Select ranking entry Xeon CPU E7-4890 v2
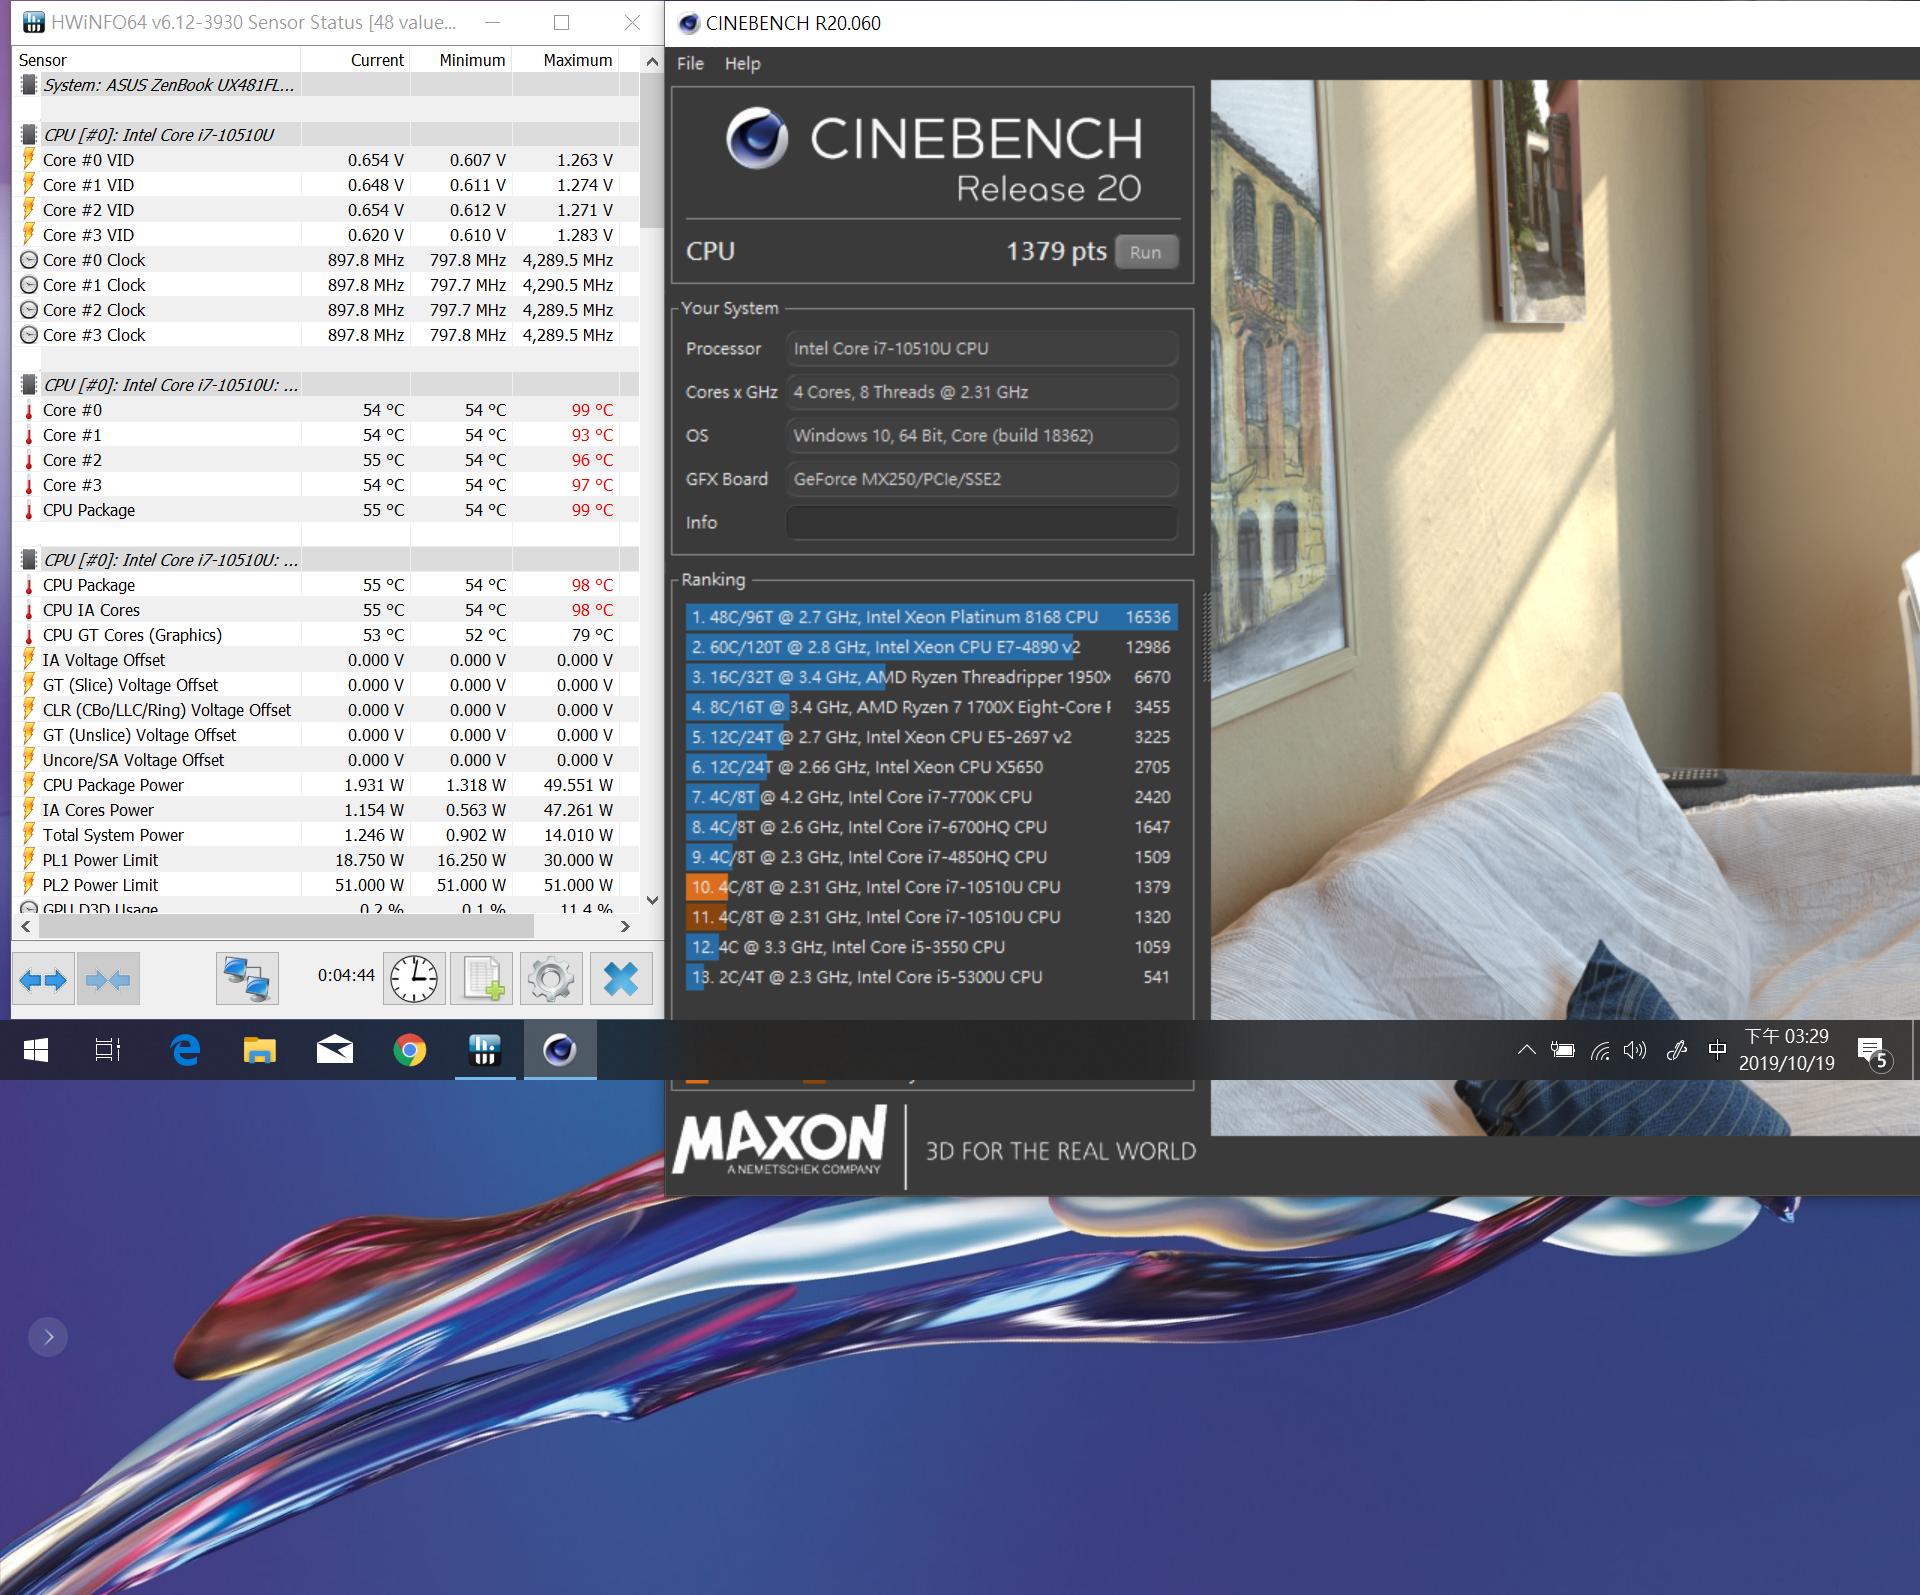 click(931, 647)
